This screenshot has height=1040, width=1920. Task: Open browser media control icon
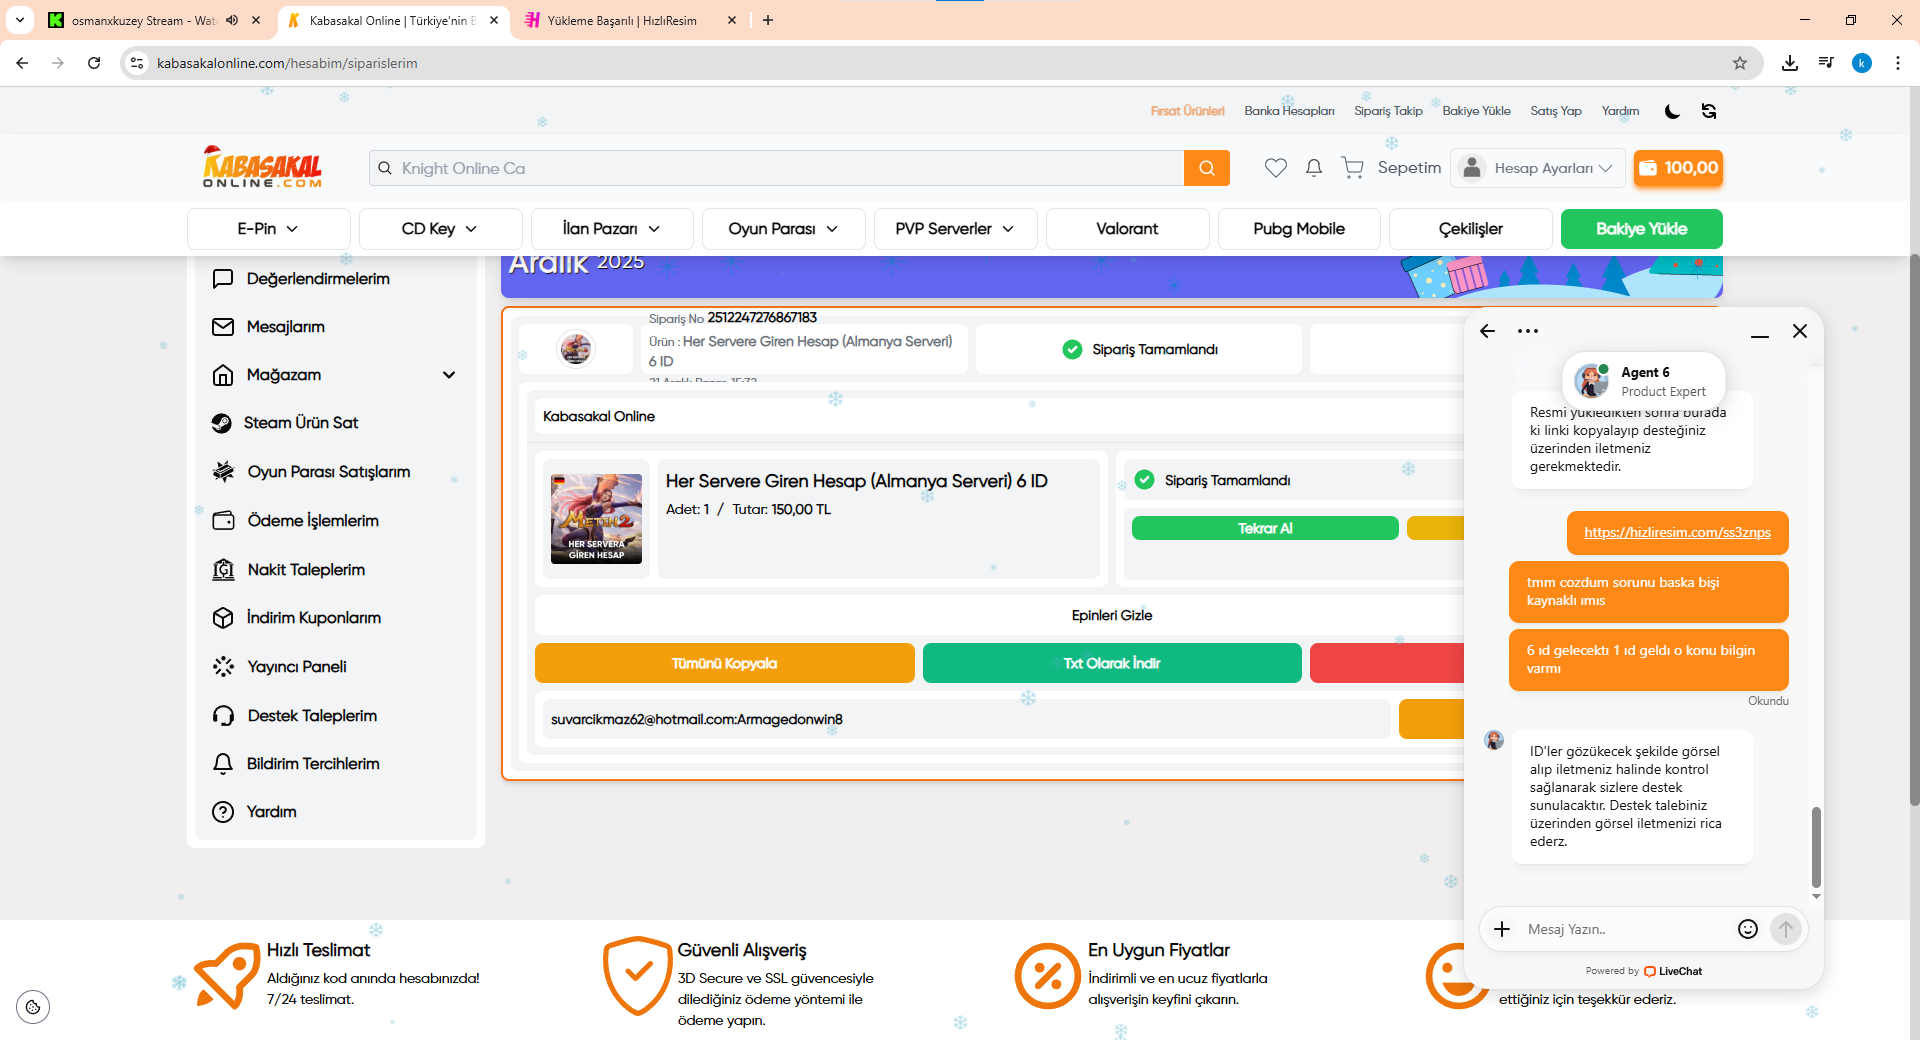1826,63
